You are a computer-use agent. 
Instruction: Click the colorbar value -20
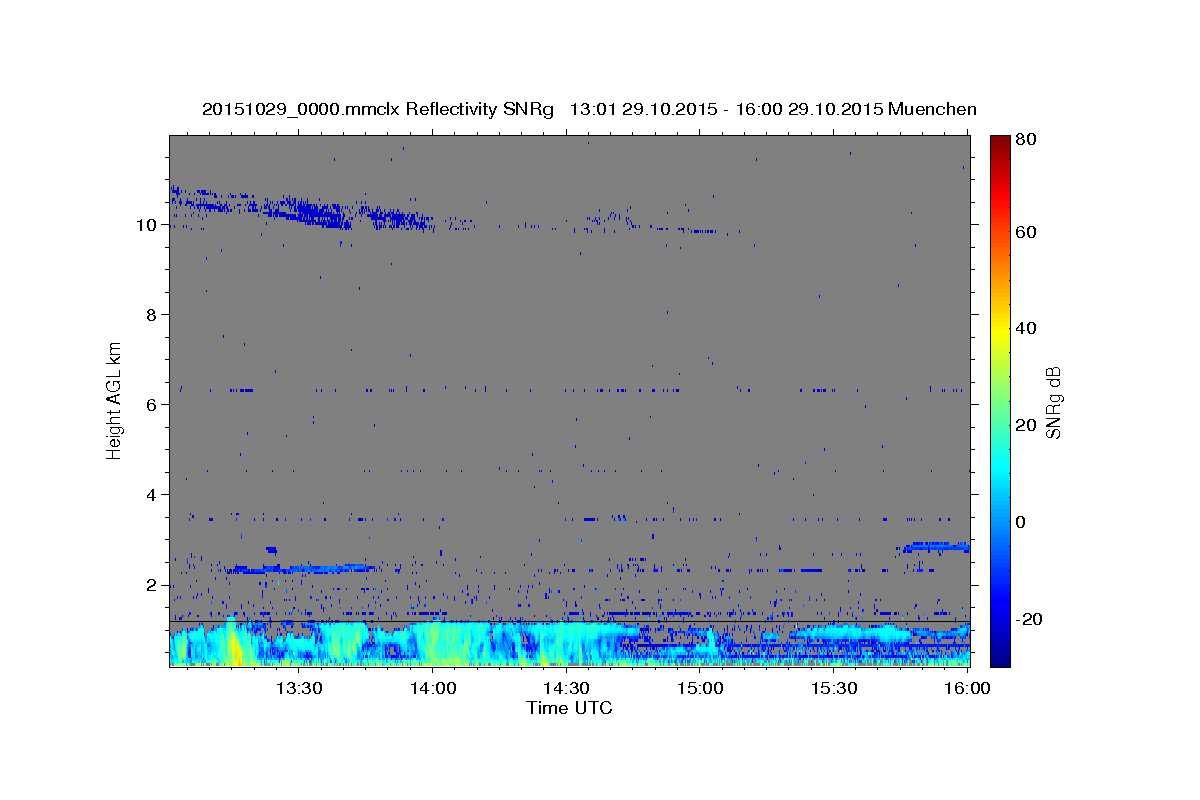[x=1028, y=620]
